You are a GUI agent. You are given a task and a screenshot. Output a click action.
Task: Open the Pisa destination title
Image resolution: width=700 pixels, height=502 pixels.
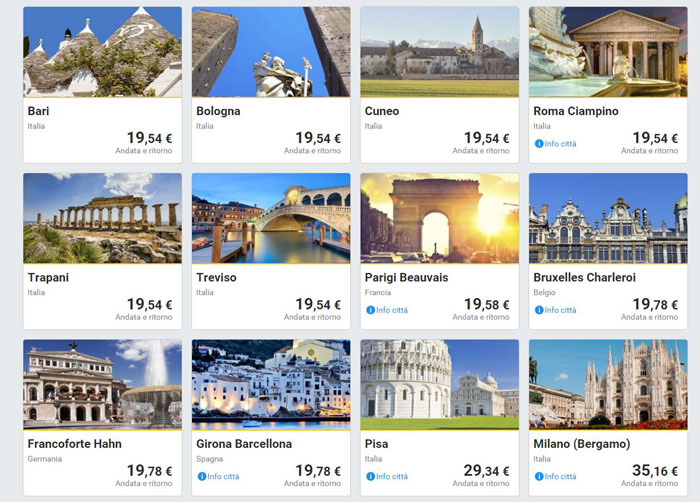pos(377,443)
